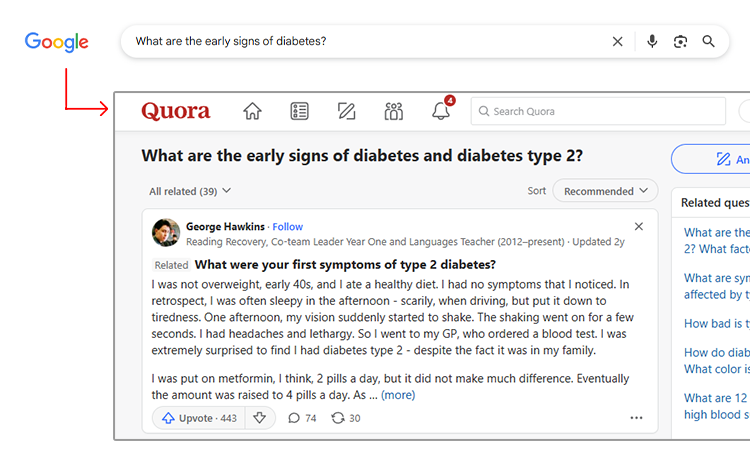Expand the All related (39) dropdown
Image resolution: width=750 pixels, height=450 pixels.
[x=190, y=191]
